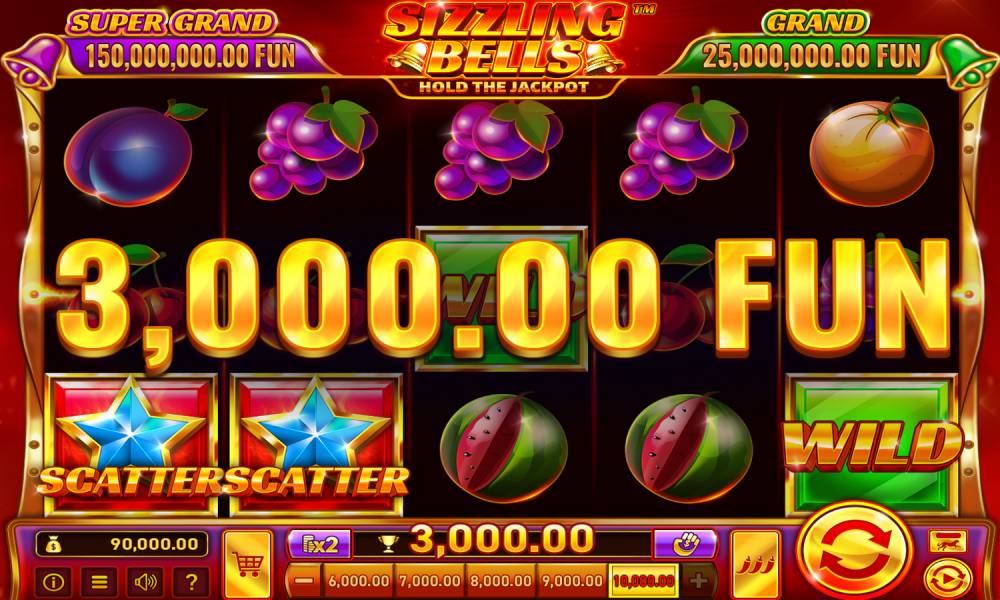Open help with the question mark icon

tap(191, 581)
